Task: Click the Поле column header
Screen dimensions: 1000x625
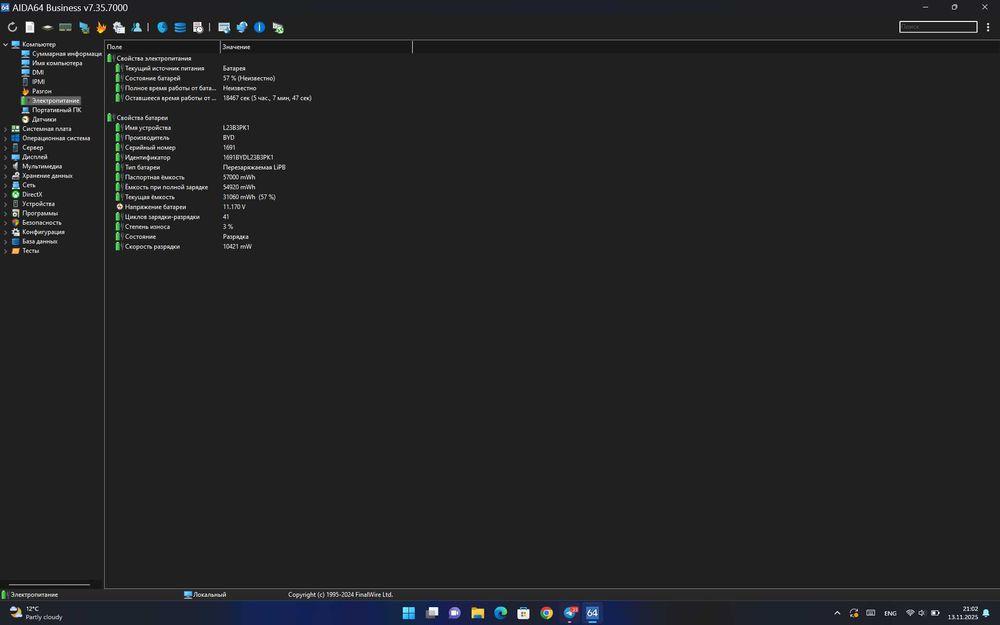Action: pyautogui.click(x=163, y=47)
